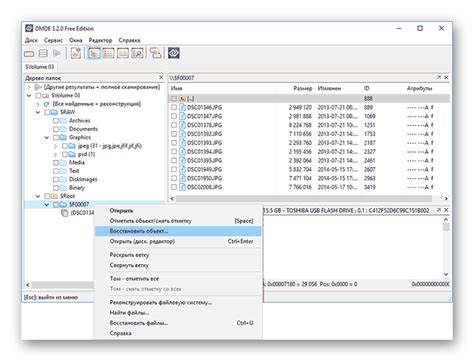
Task: Check the $RAW folder checkbox
Action: (47, 112)
